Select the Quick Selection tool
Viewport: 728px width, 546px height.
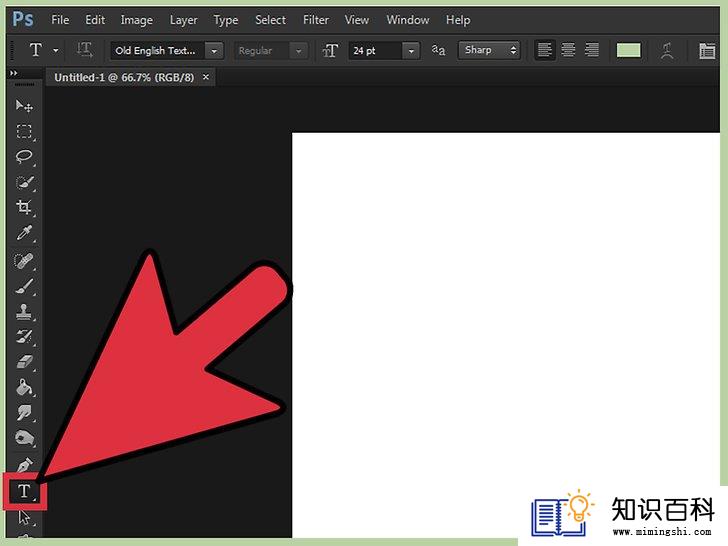24,182
